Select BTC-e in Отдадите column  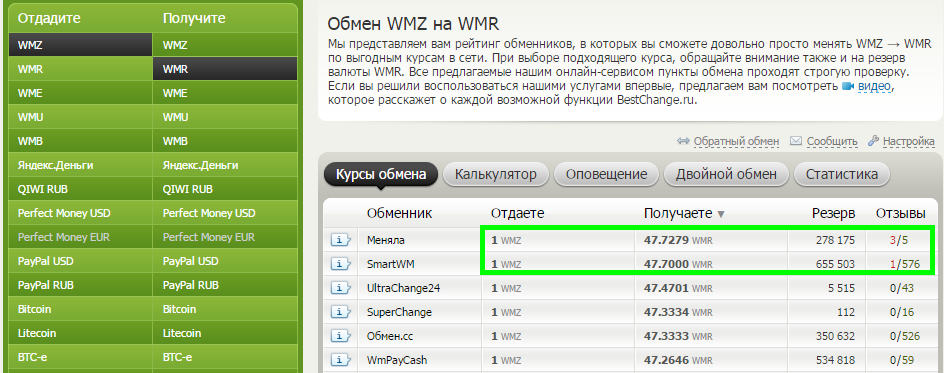(x=80, y=357)
